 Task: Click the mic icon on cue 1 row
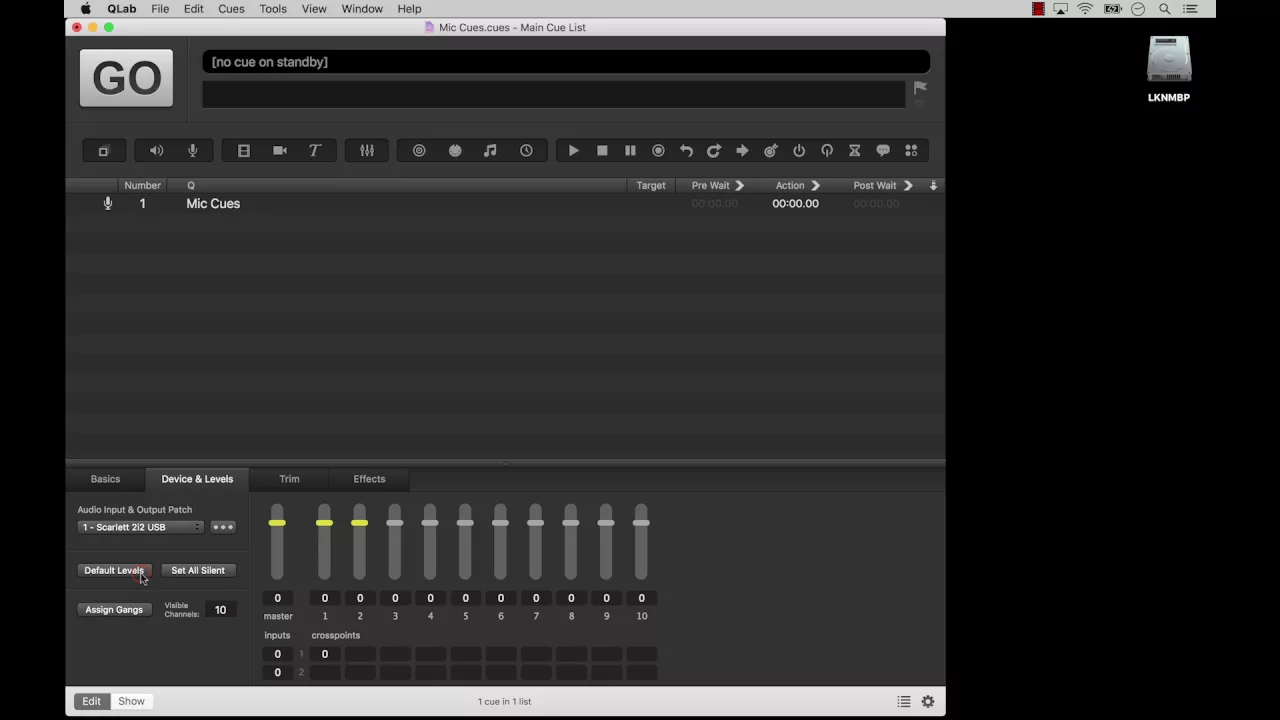(108, 204)
